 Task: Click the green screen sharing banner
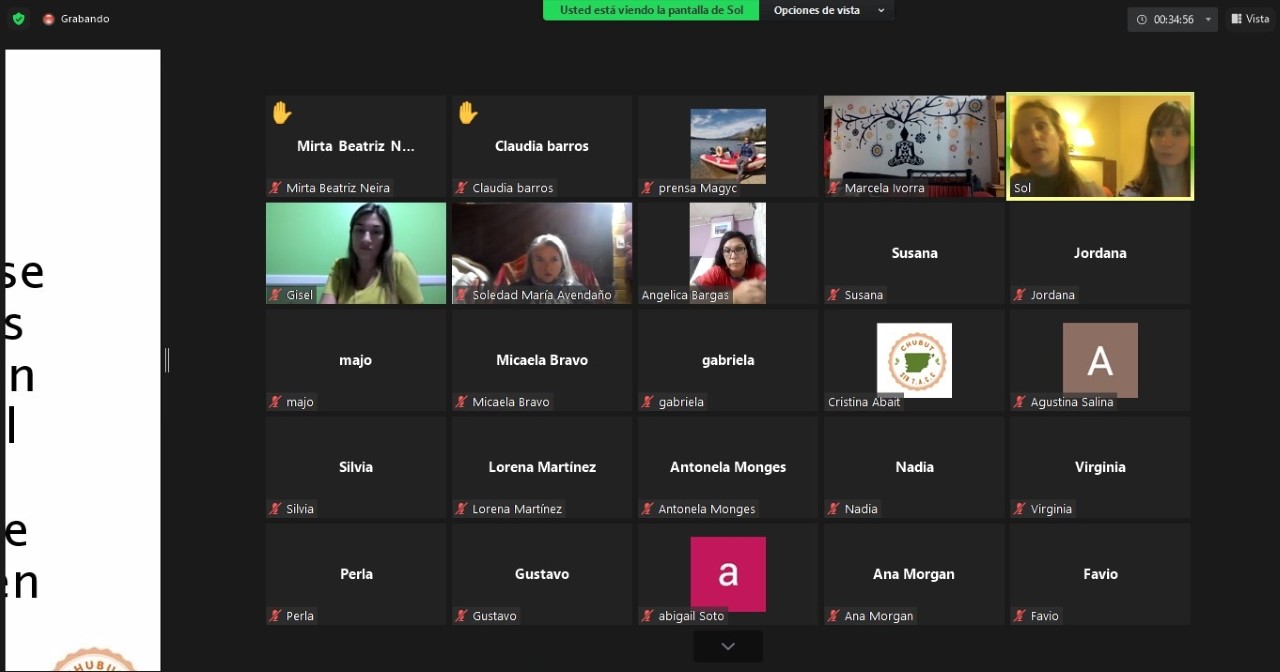coord(651,10)
